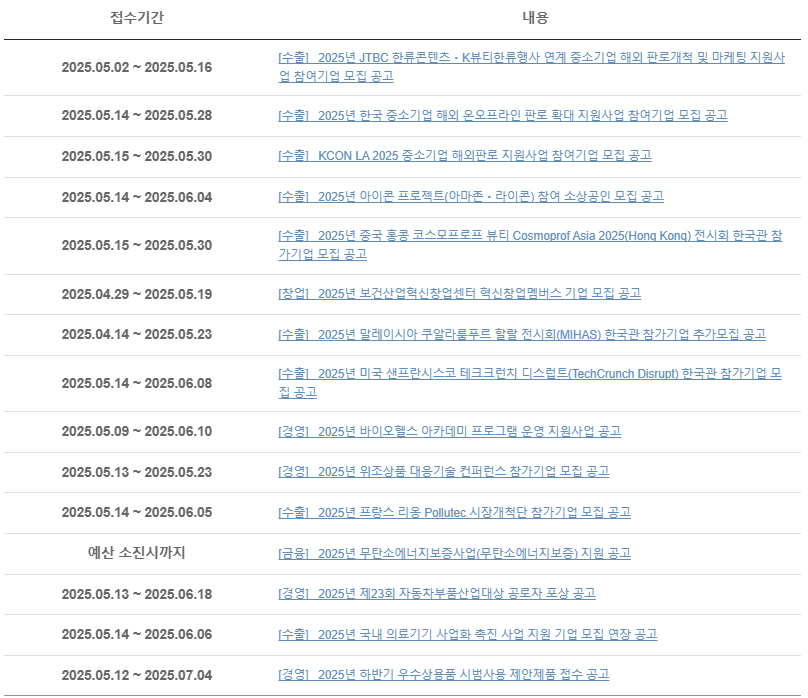Open 보건산업혁신창업센터 혁신창업멤버스 기업 모집 공고 link
This screenshot has height=698, width=808.
[460, 294]
